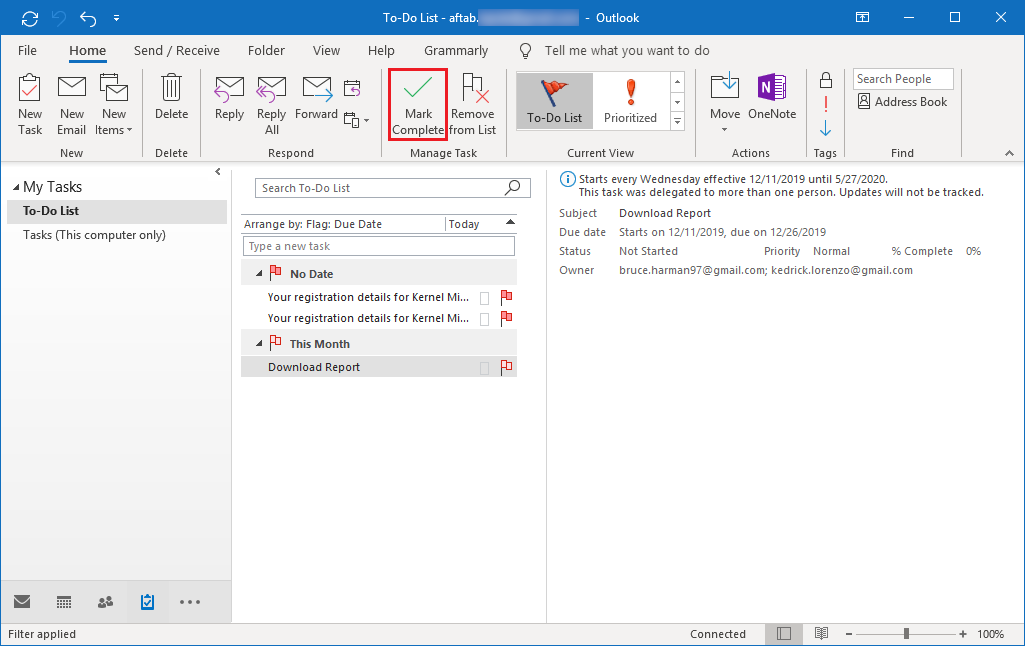Switch to People view

coord(105,602)
